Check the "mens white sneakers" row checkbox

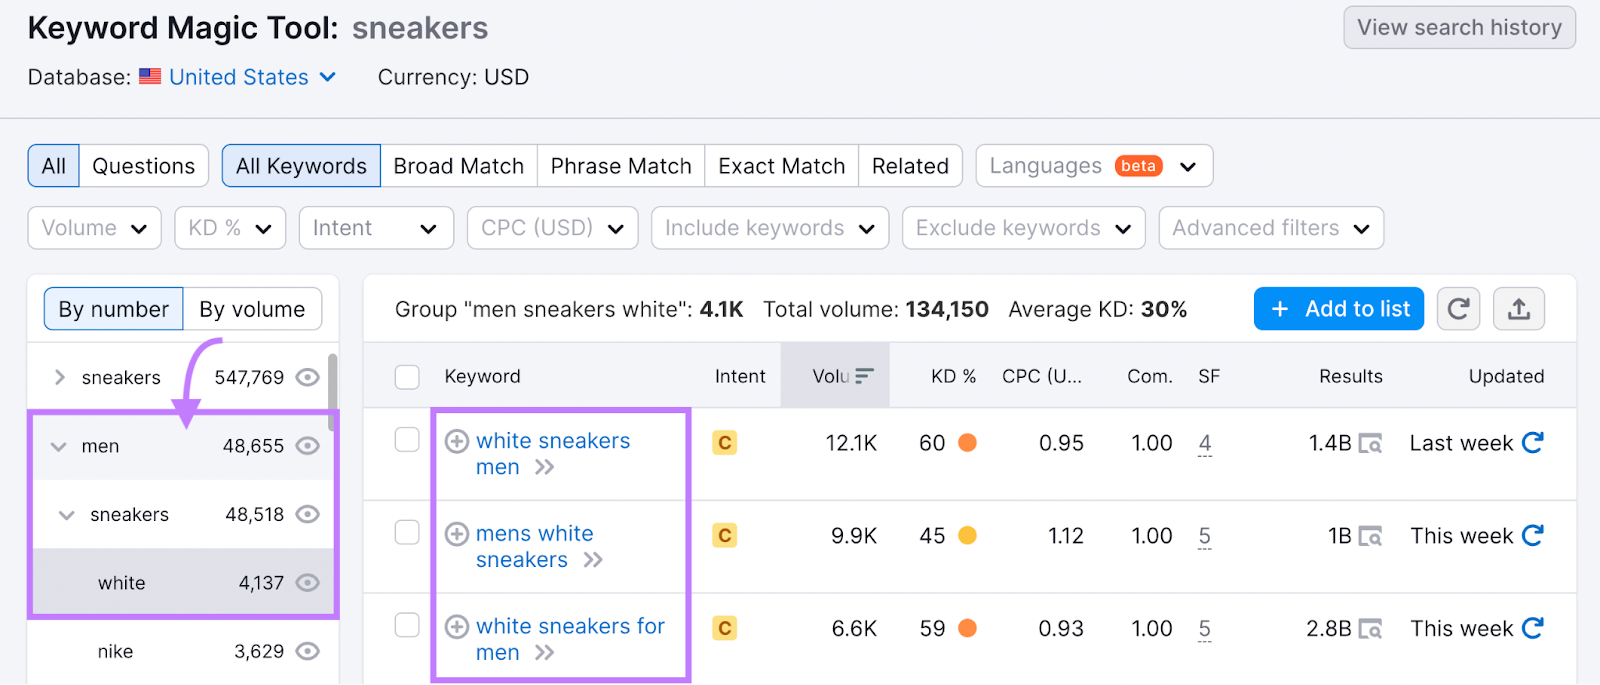[406, 532]
